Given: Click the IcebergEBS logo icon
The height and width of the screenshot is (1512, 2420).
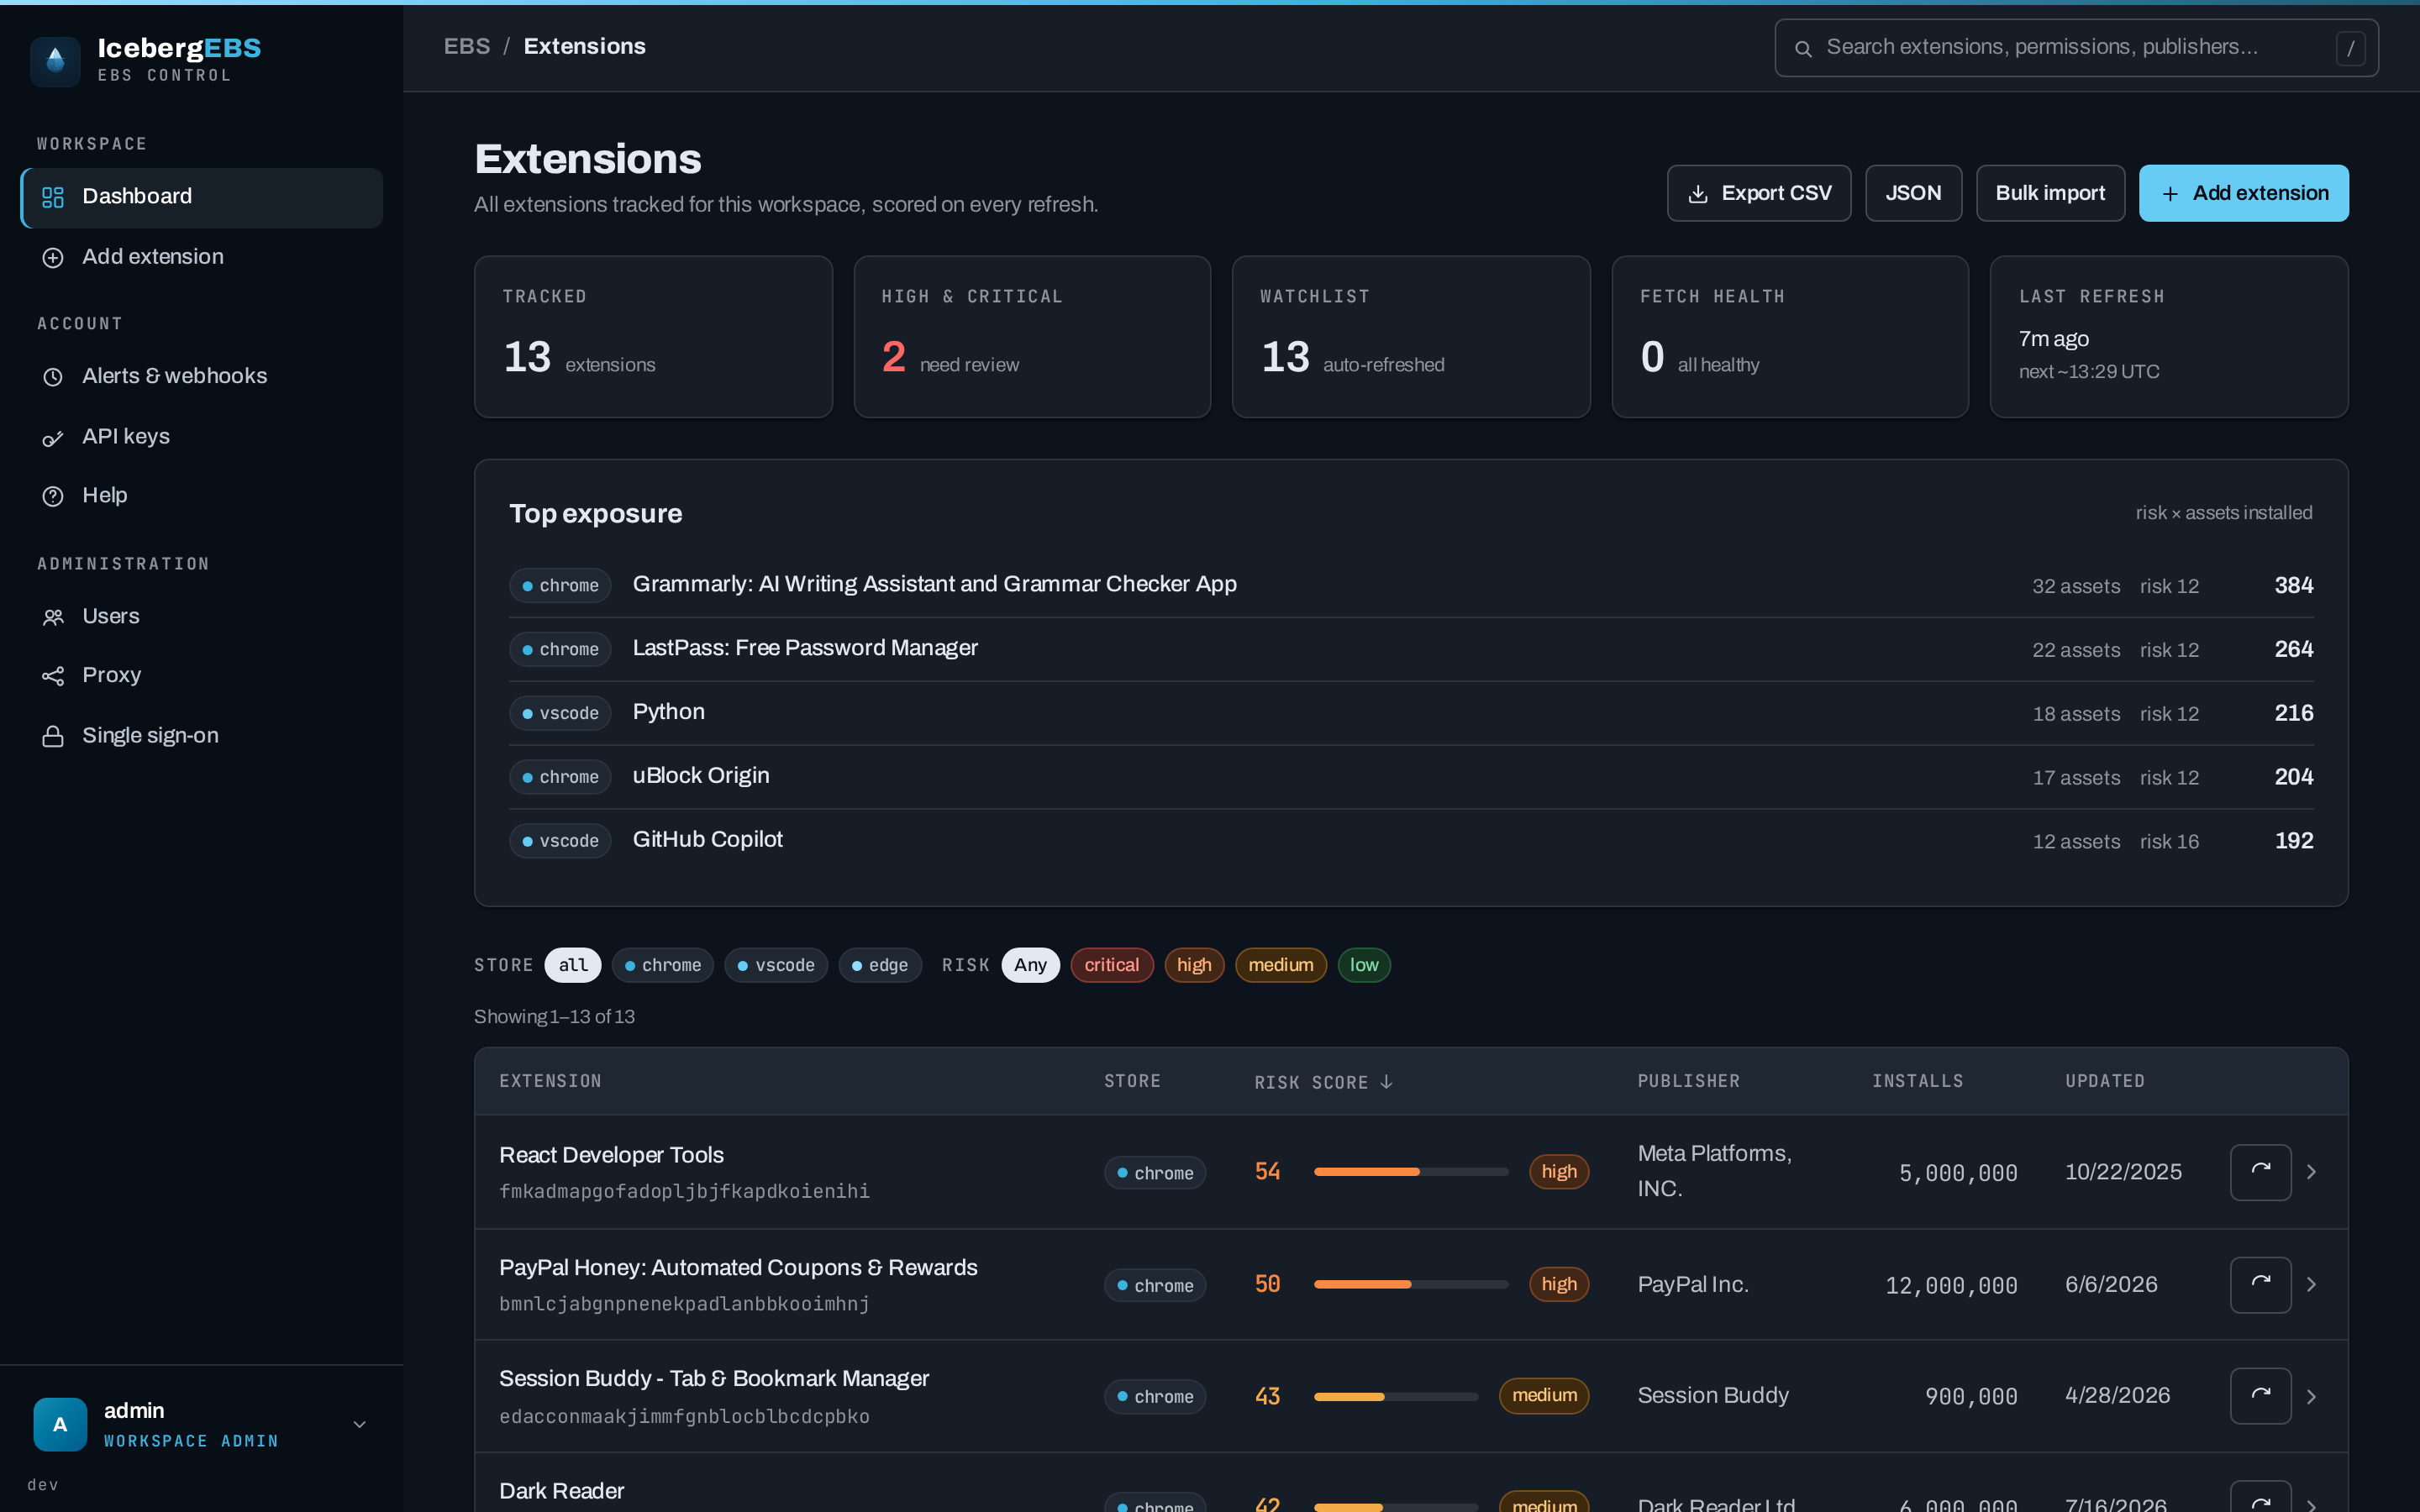Looking at the screenshot, I should 55,61.
